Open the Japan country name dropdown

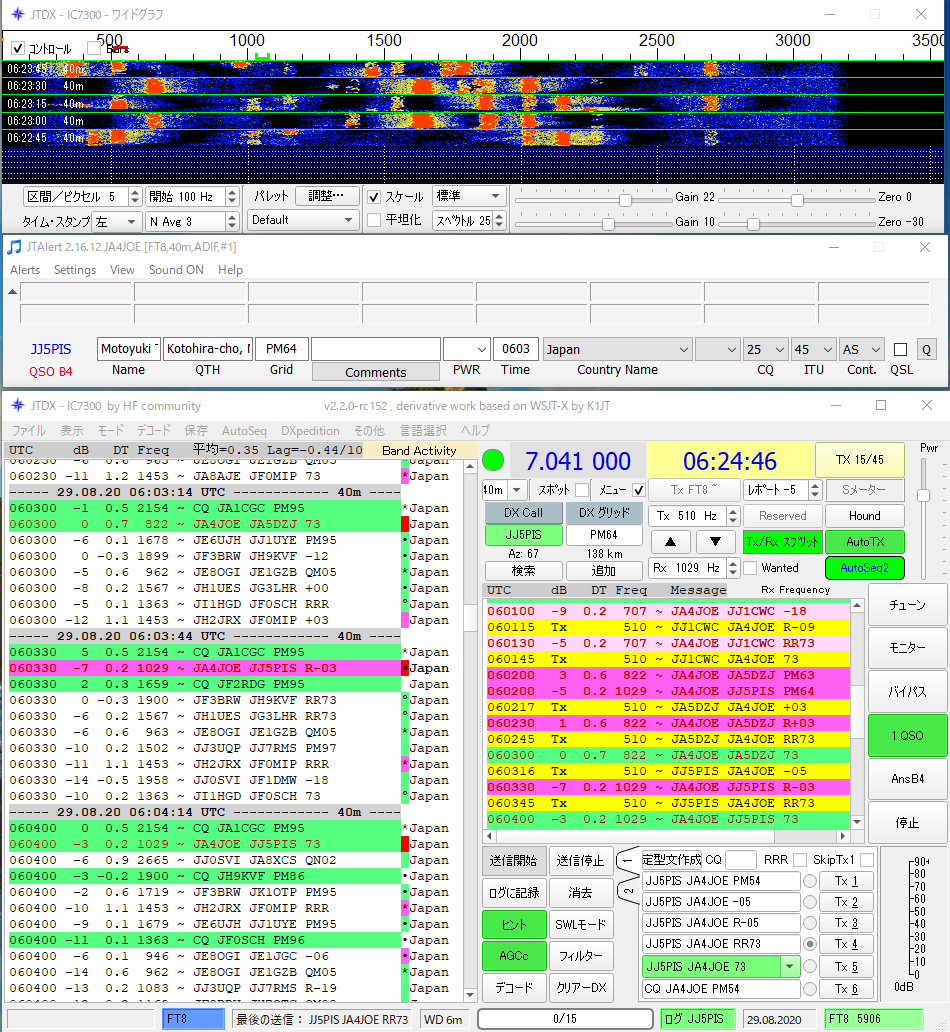[x=618, y=349]
